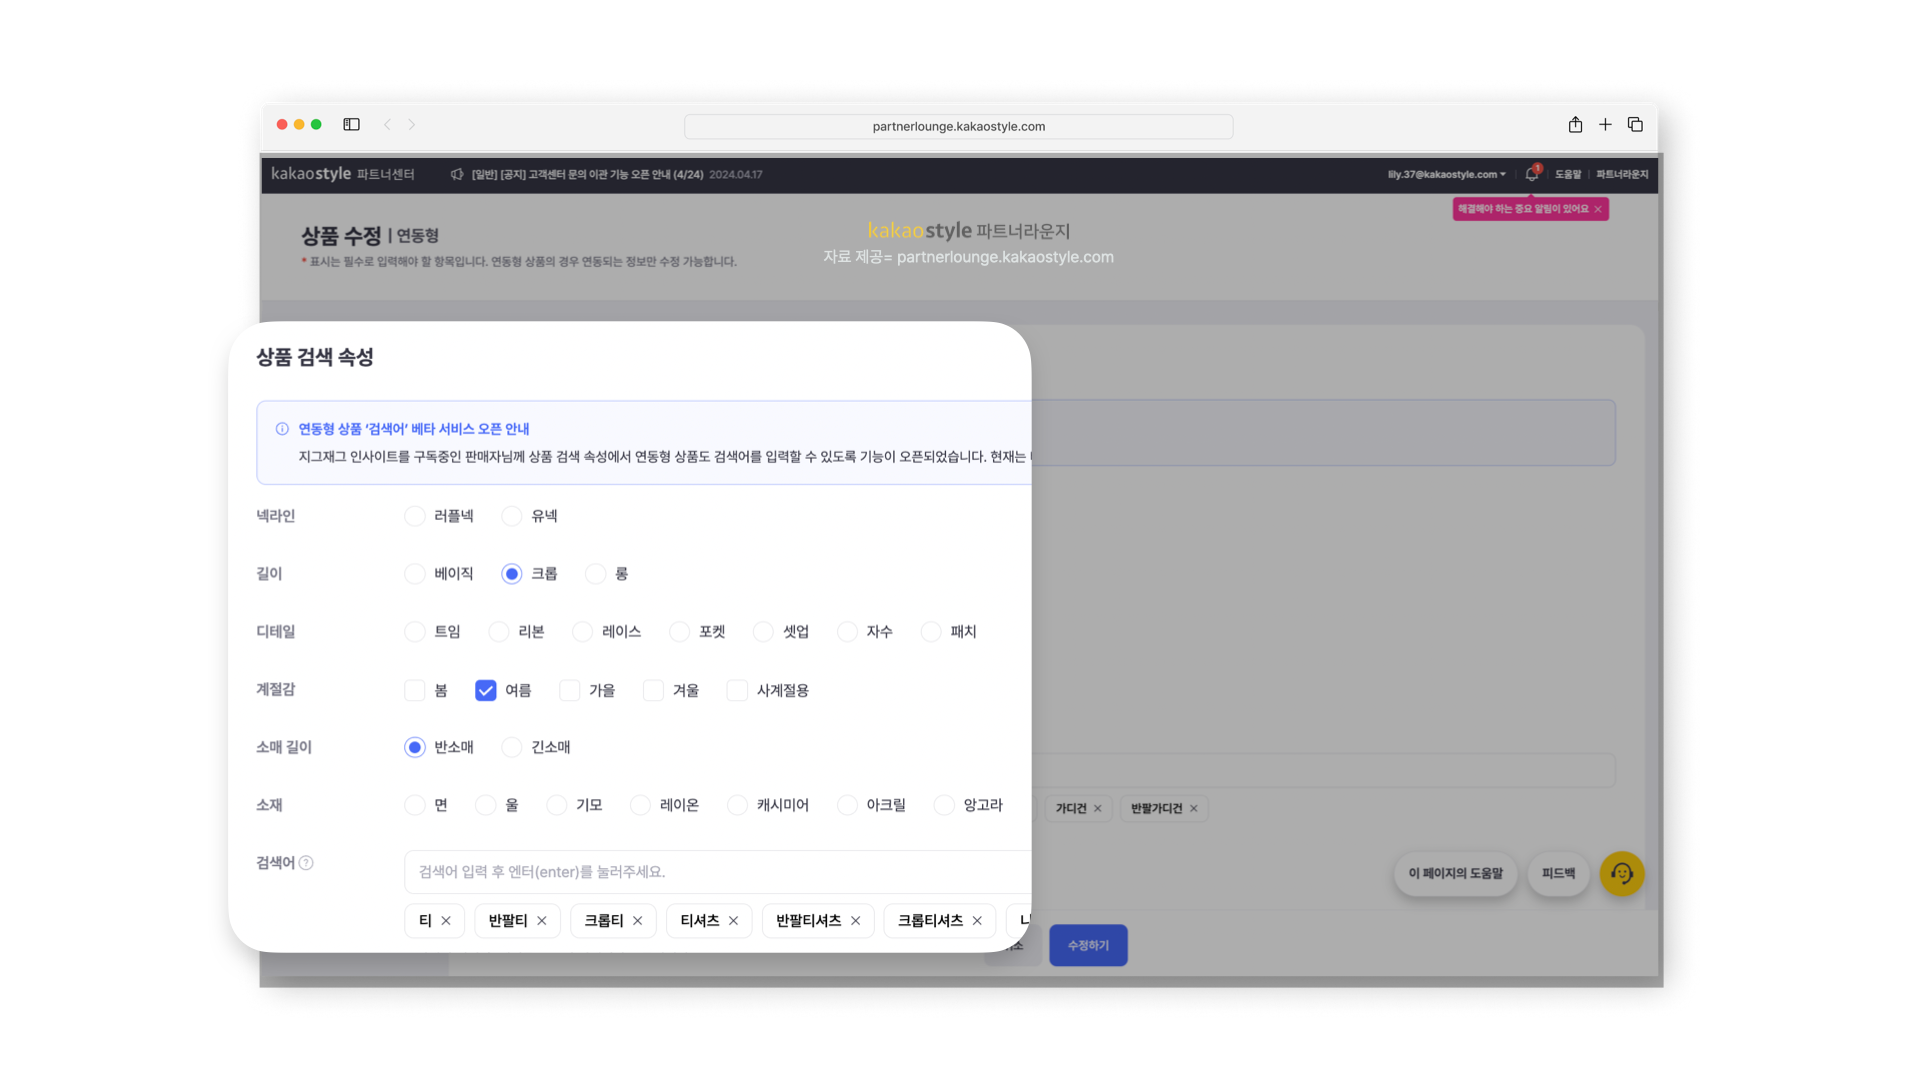Open a new tab with the plus icon
Screen dimensions: 1920x1080
click(x=1605, y=124)
